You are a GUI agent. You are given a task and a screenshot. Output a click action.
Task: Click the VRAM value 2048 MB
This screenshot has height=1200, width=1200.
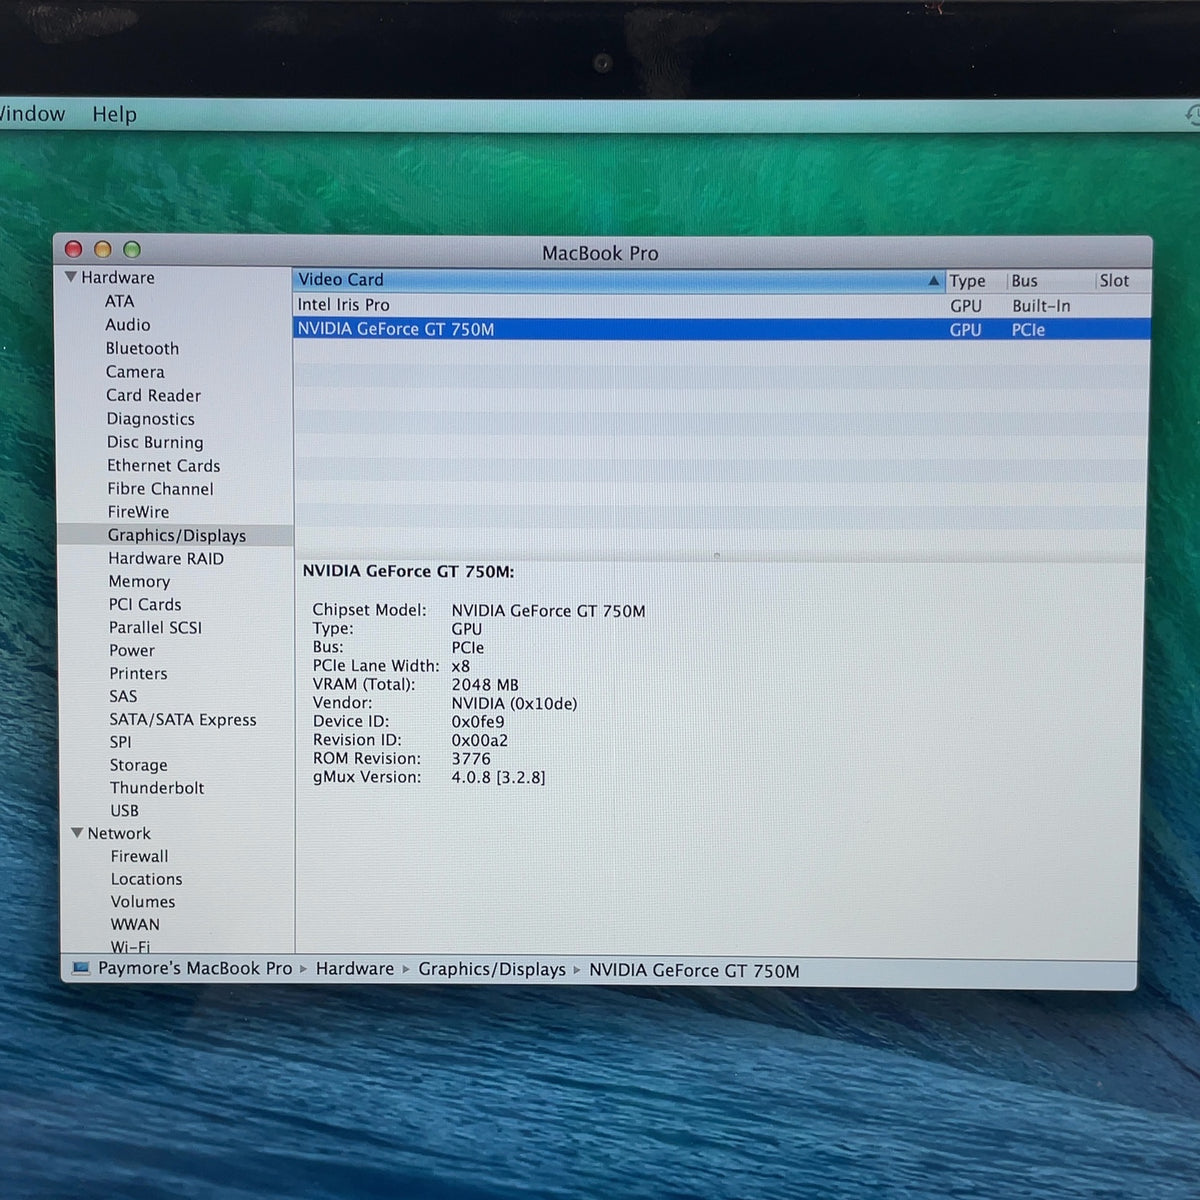point(485,685)
